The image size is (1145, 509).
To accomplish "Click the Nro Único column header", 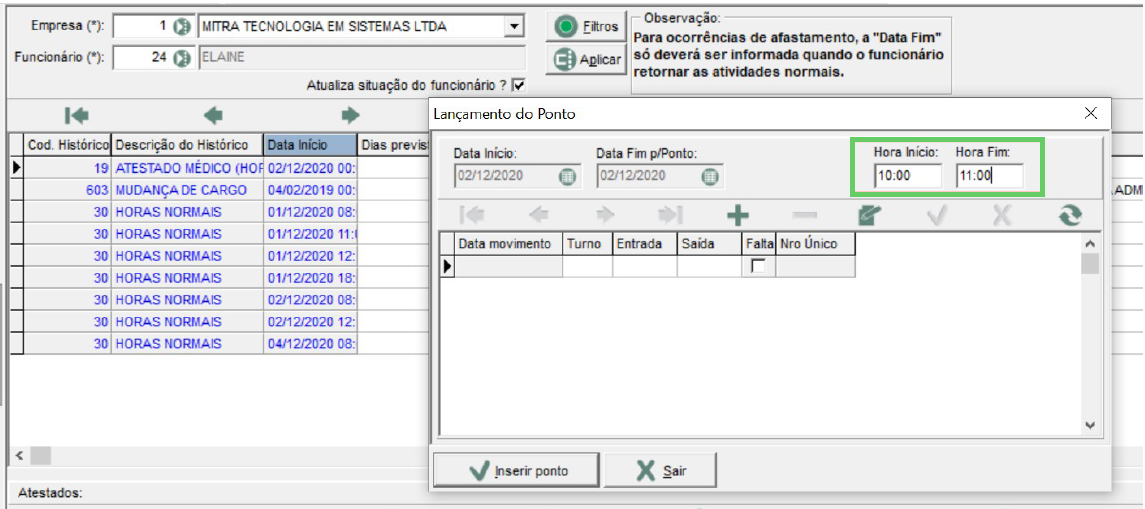I will point(815,244).
